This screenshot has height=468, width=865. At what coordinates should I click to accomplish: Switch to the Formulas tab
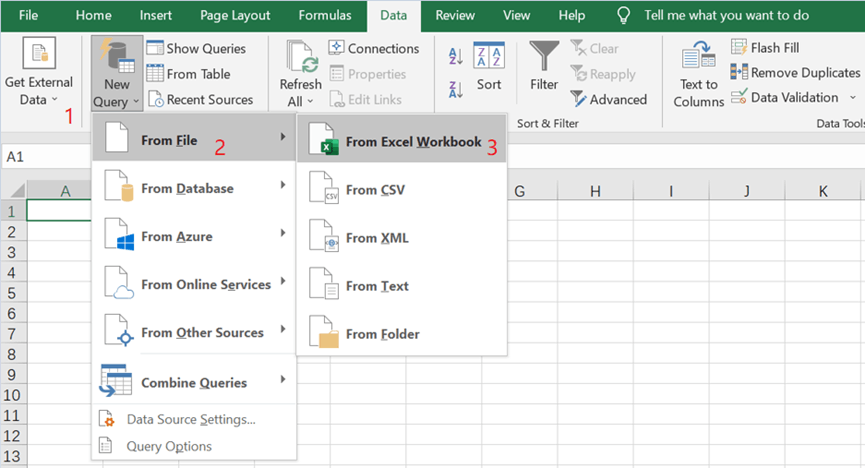coord(325,15)
